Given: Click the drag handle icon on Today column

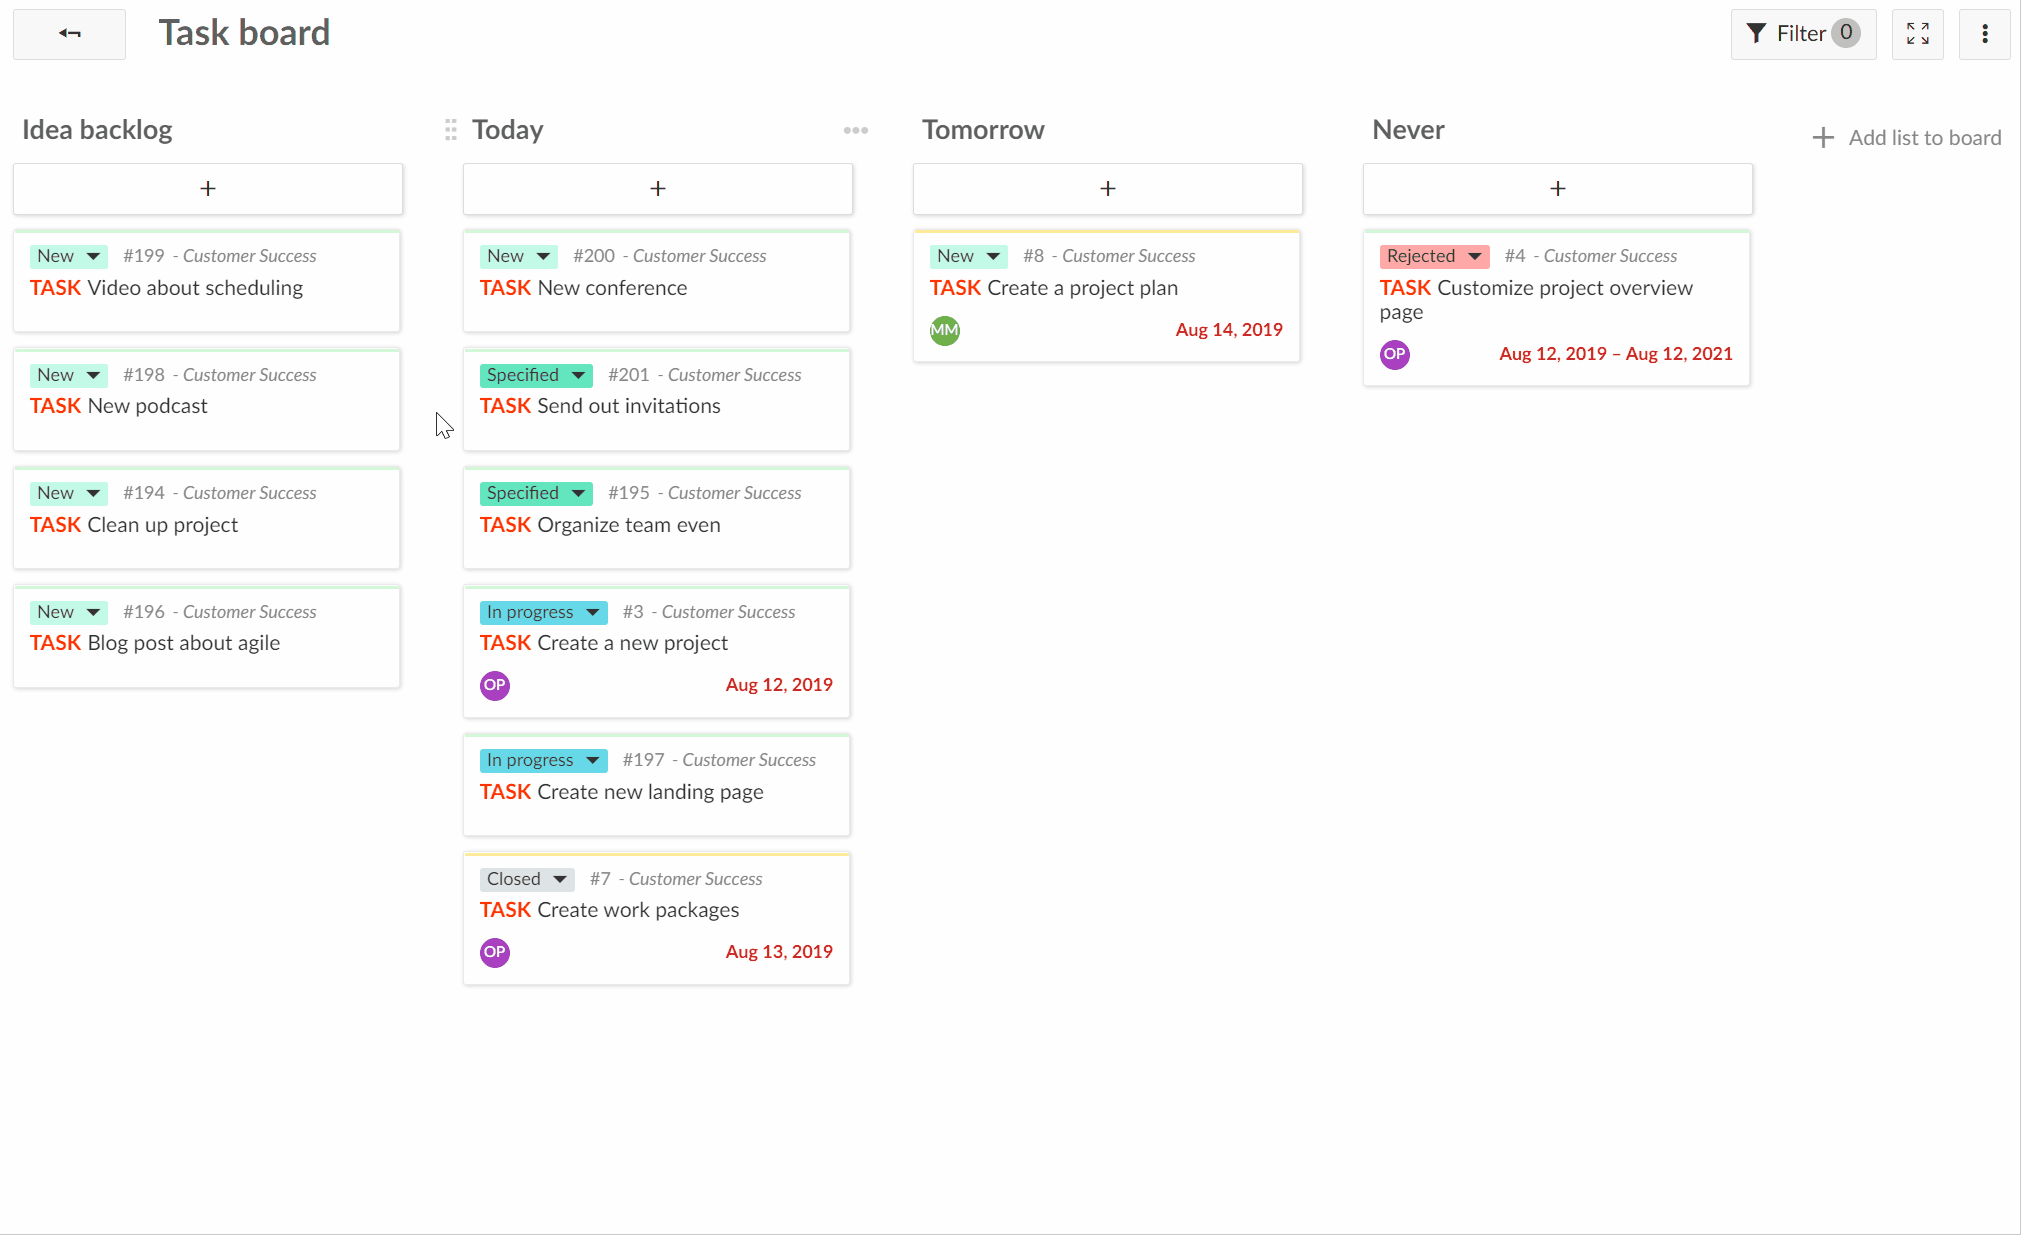Looking at the screenshot, I should click(450, 130).
